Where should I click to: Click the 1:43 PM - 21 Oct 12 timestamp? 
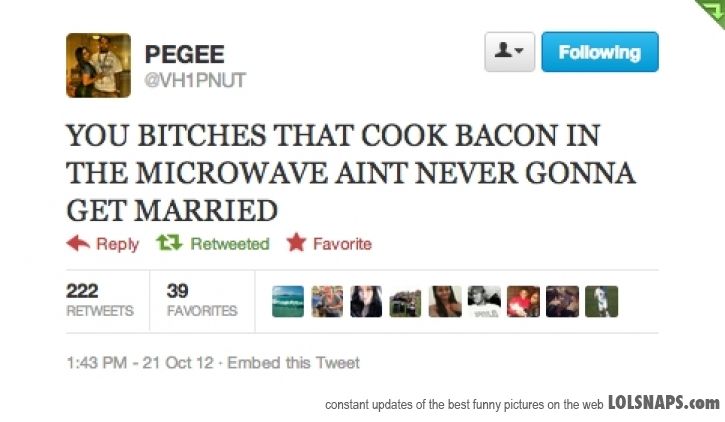click(140, 363)
